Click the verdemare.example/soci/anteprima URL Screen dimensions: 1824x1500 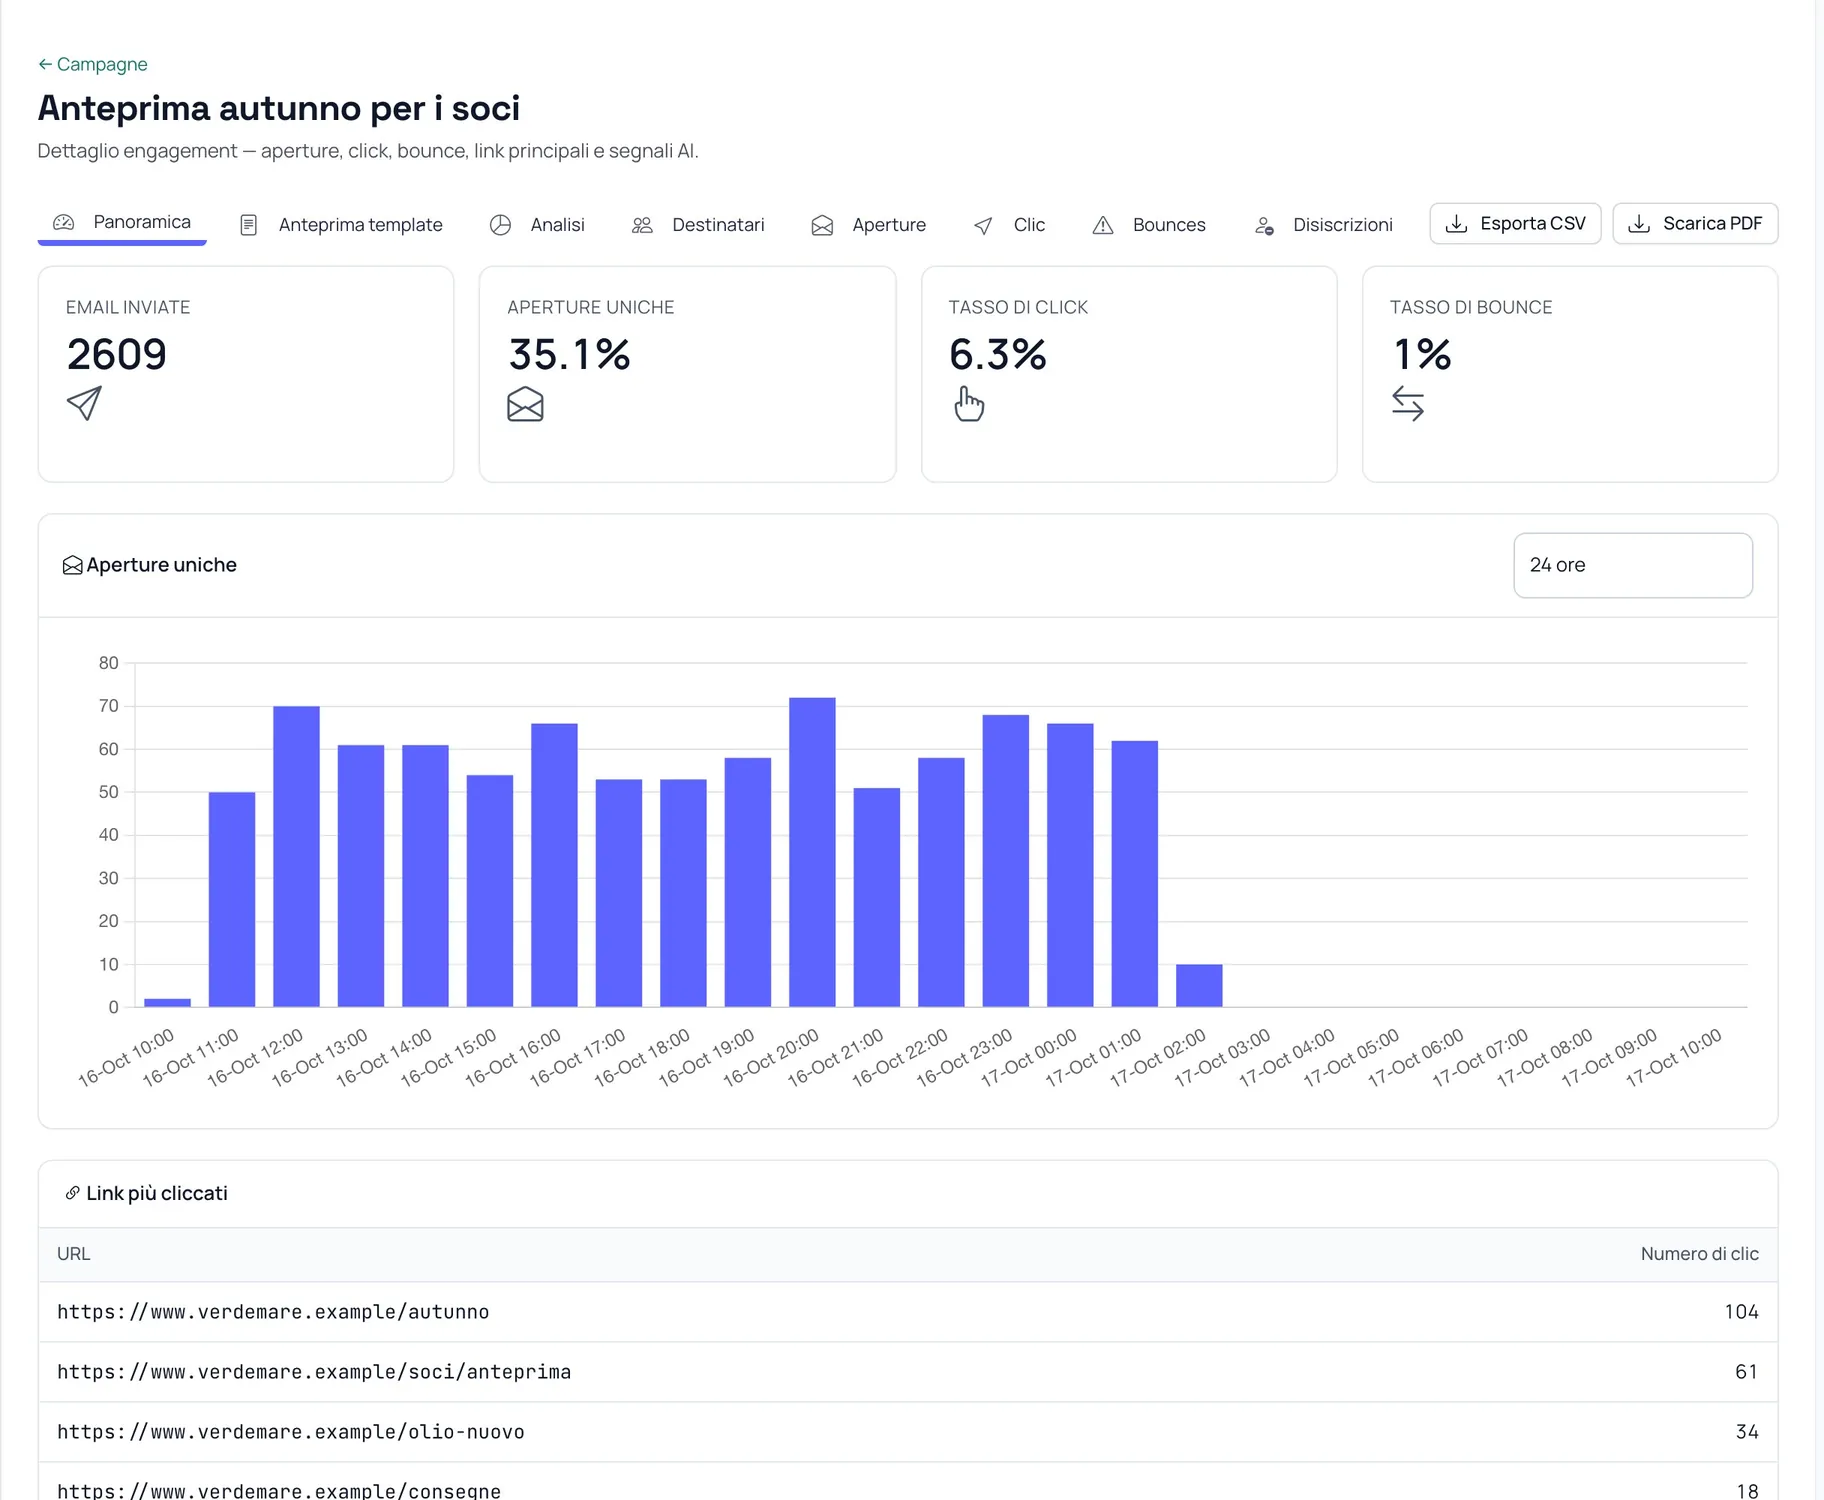314,1372
